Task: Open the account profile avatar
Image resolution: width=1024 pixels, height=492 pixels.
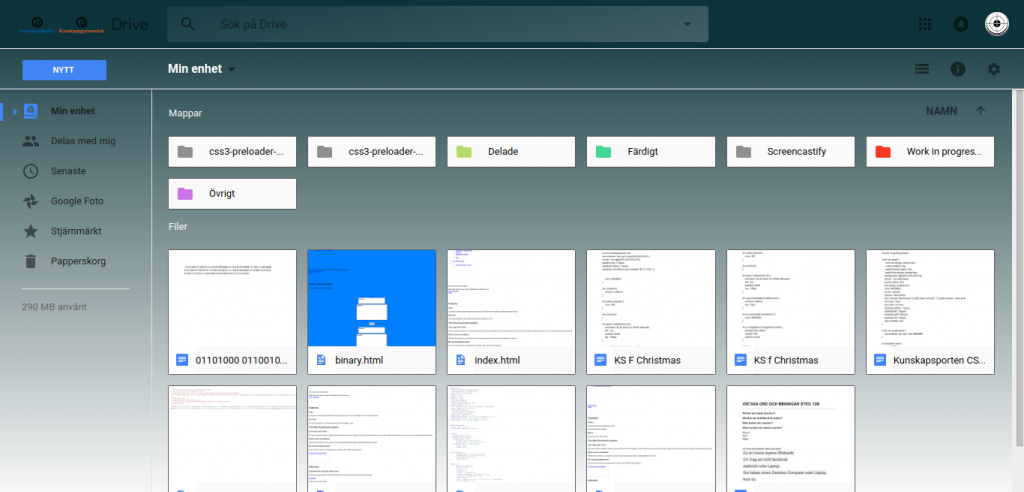Action: [x=997, y=24]
